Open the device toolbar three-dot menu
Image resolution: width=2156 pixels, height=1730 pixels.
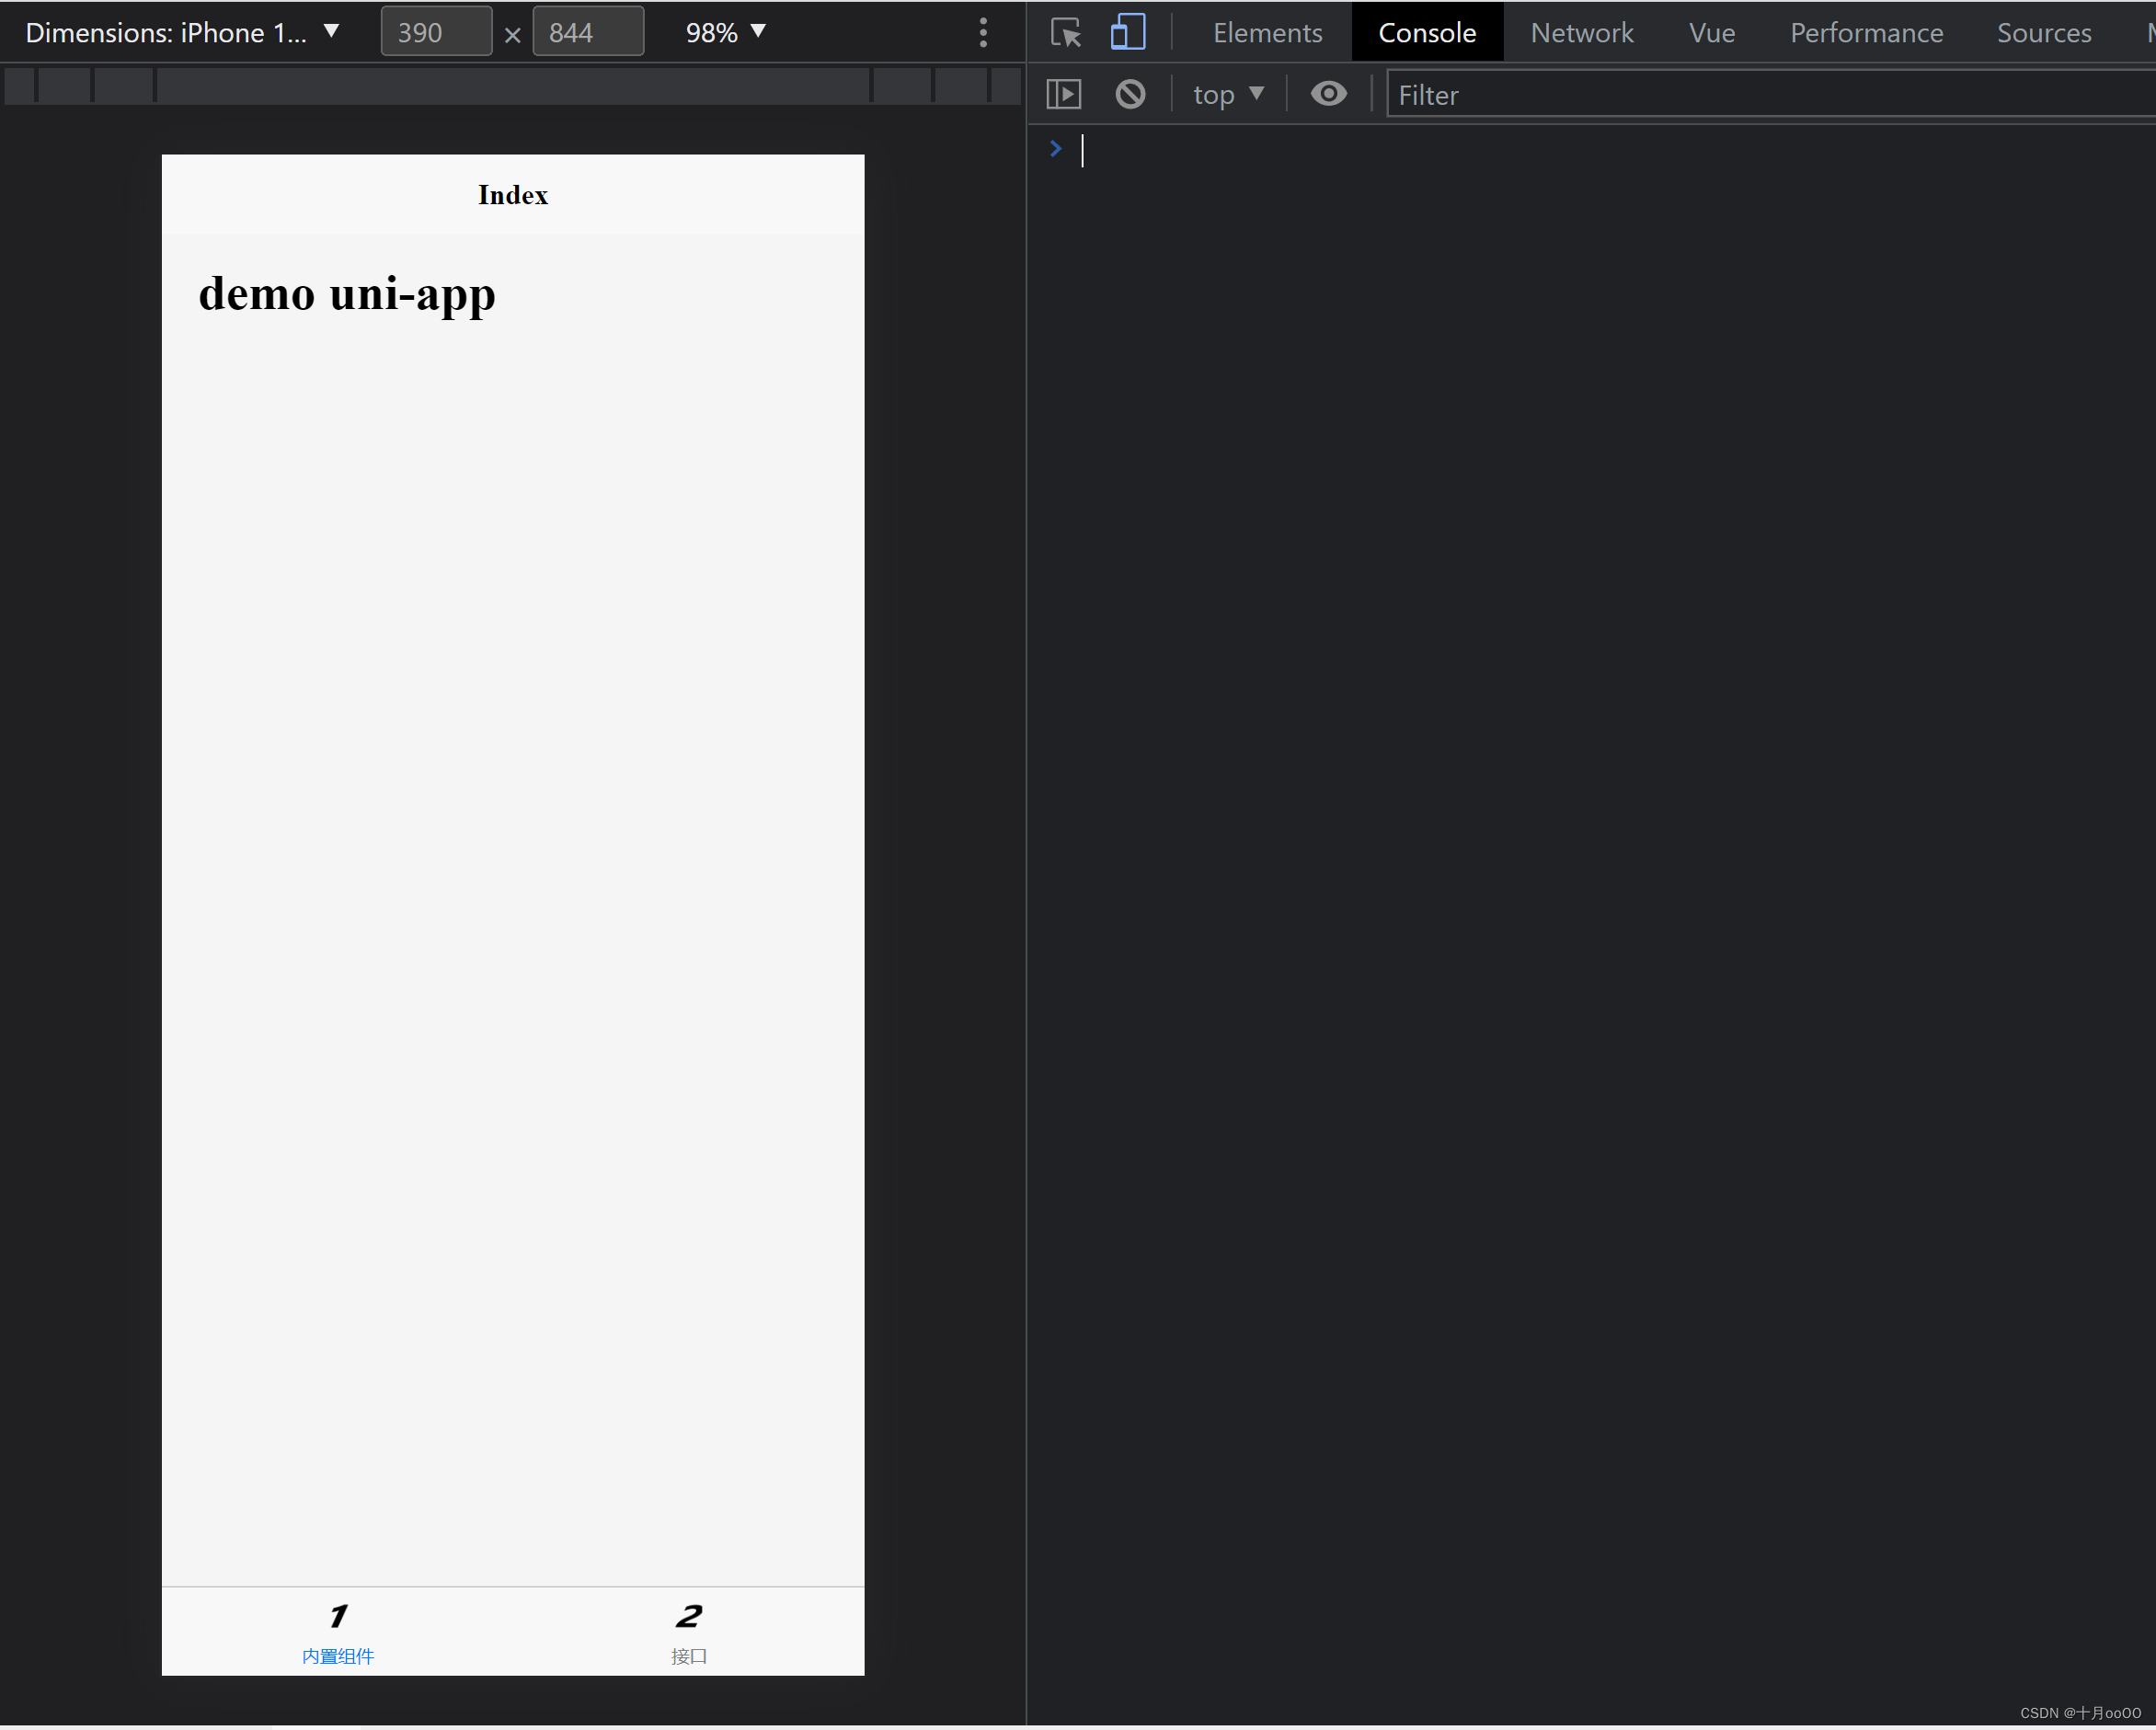[x=983, y=33]
